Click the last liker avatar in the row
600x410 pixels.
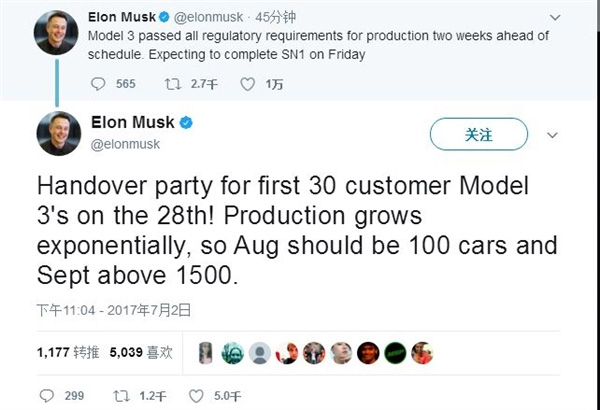coord(423,352)
